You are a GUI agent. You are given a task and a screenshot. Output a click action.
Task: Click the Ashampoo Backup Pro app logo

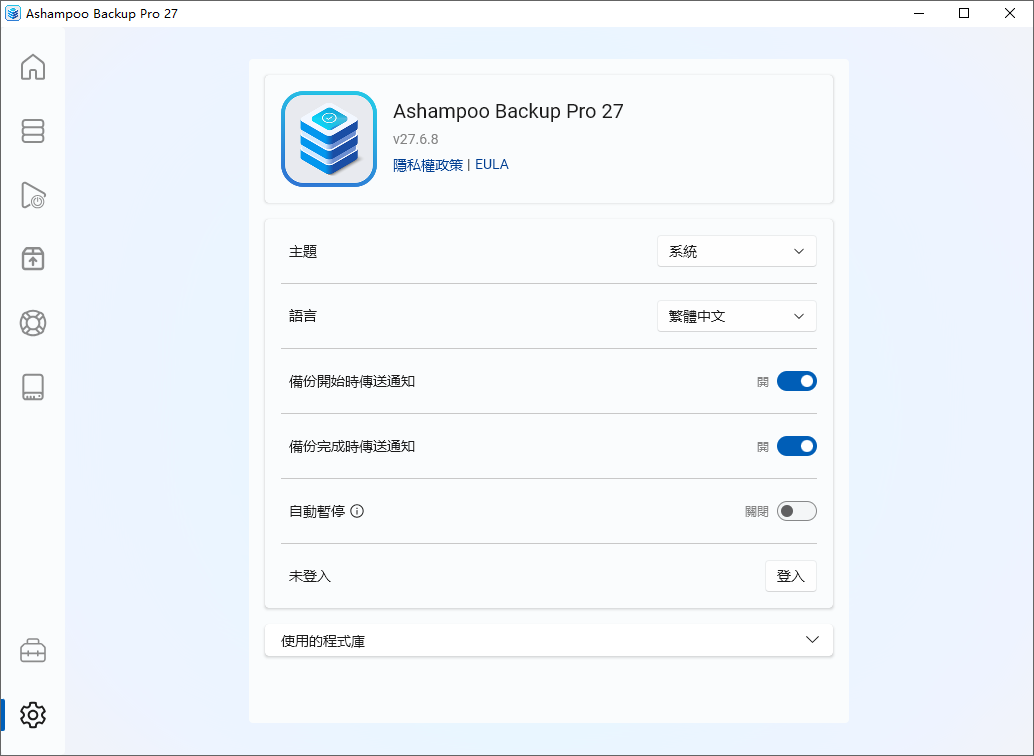tap(329, 139)
